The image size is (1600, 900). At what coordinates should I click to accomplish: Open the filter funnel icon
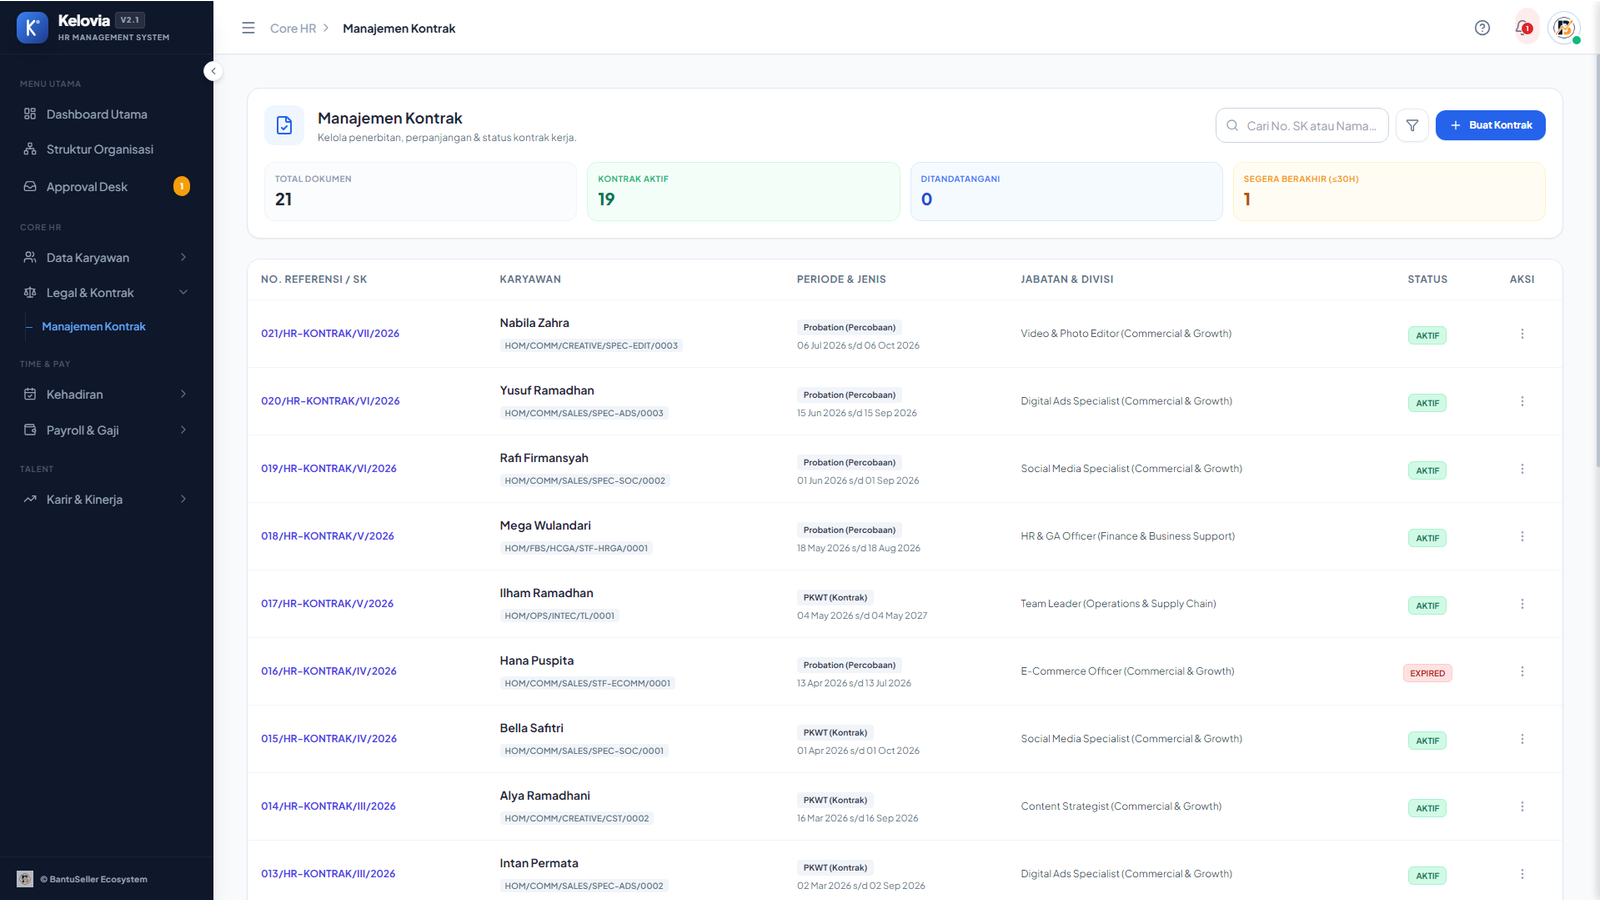coord(1412,125)
